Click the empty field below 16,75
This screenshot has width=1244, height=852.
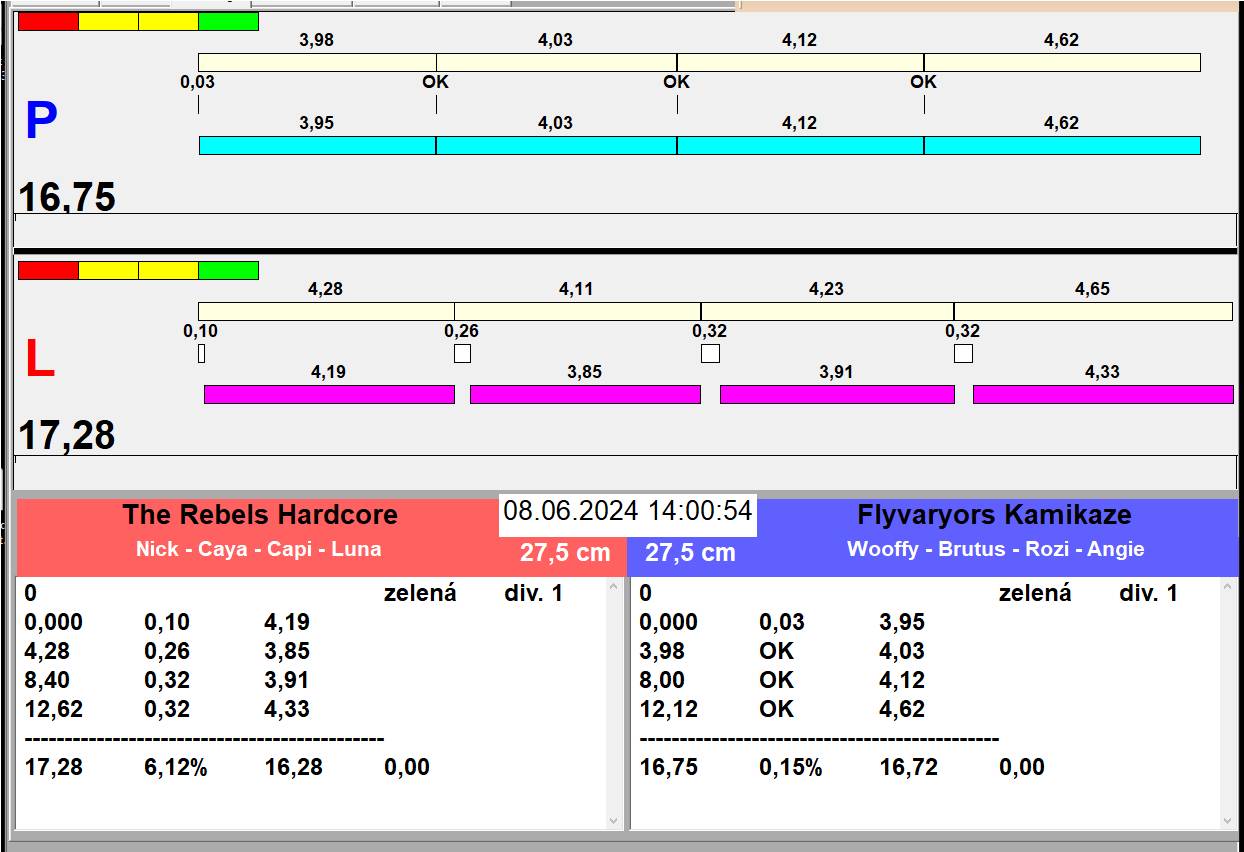(x=625, y=230)
